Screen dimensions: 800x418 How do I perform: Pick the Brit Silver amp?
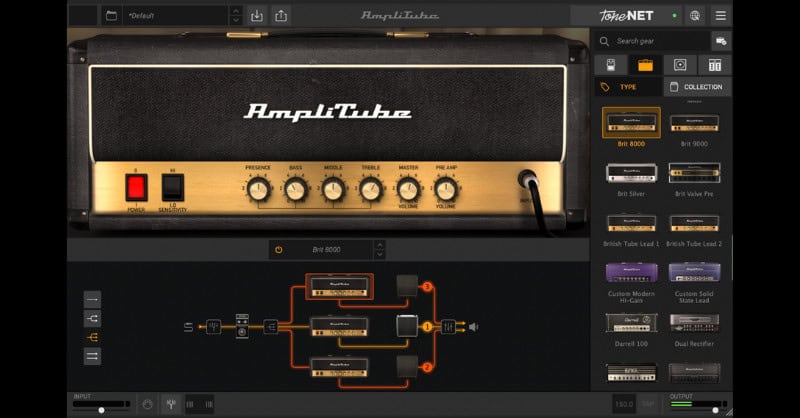coord(631,173)
